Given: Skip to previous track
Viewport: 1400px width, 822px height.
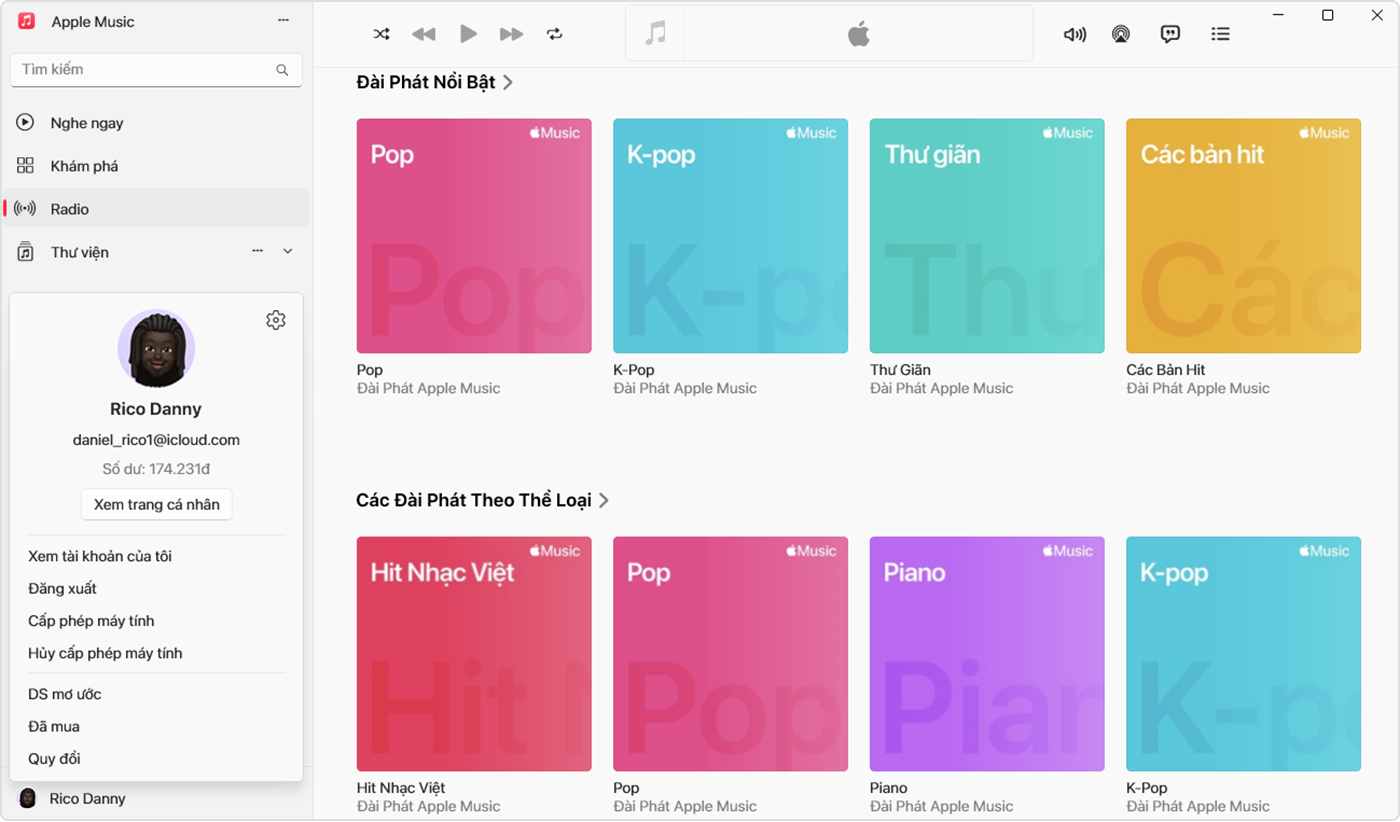Looking at the screenshot, I should [x=424, y=34].
